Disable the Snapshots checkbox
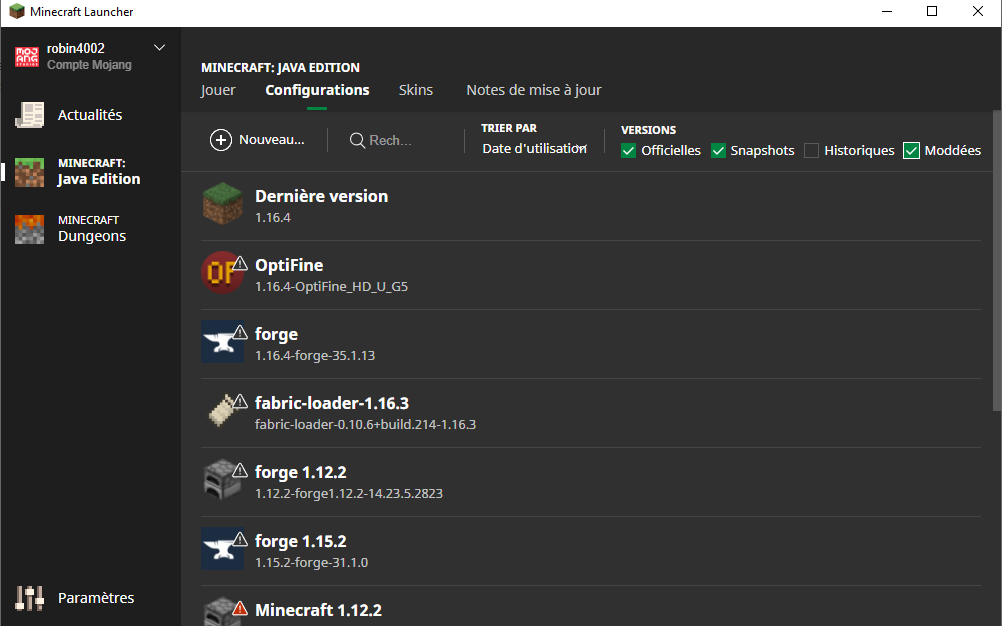This screenshot has width=1002, height=626. tap(718, 151)
